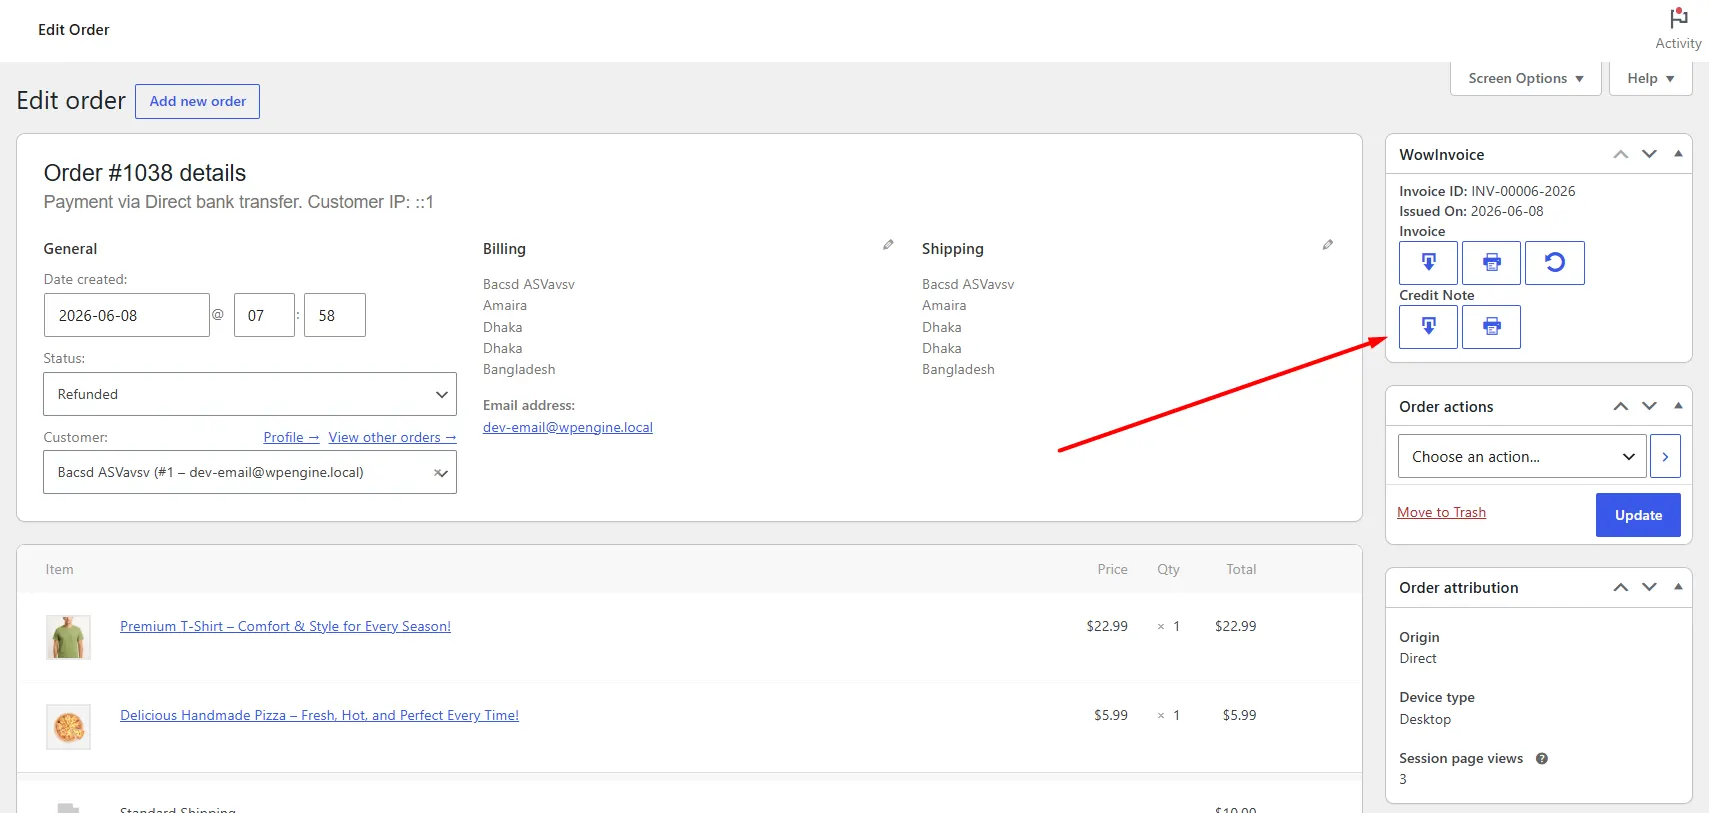Open the Customer selection dropdown

250,472
